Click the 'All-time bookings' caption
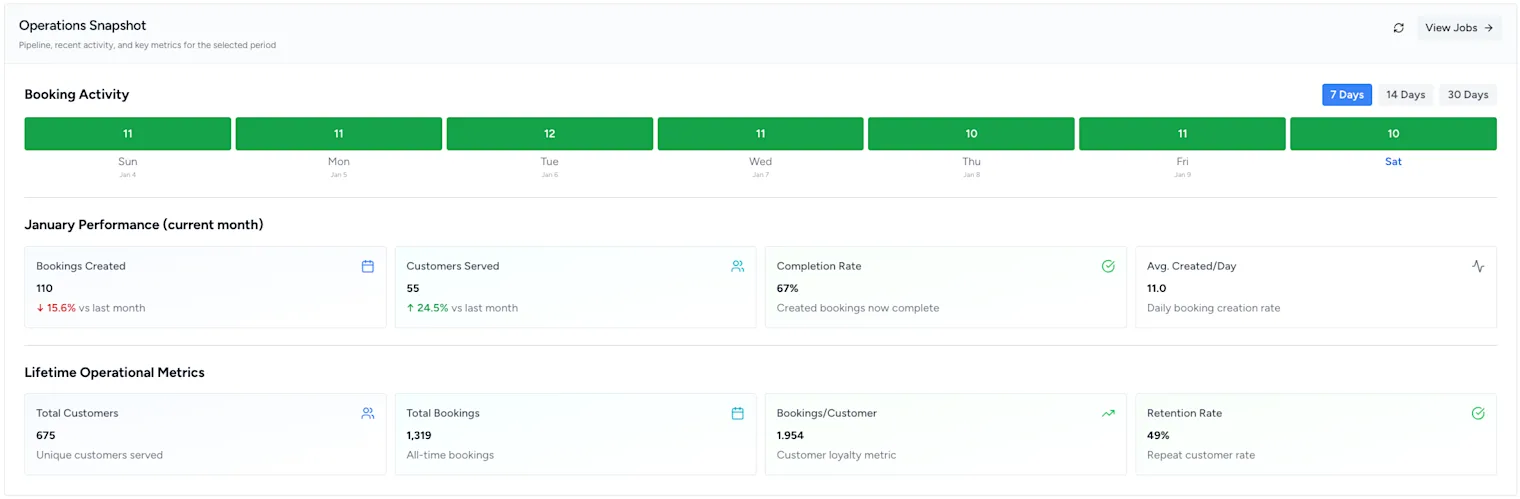The width and height of the screenshot is (1520, 499). [x=450, y=455]
